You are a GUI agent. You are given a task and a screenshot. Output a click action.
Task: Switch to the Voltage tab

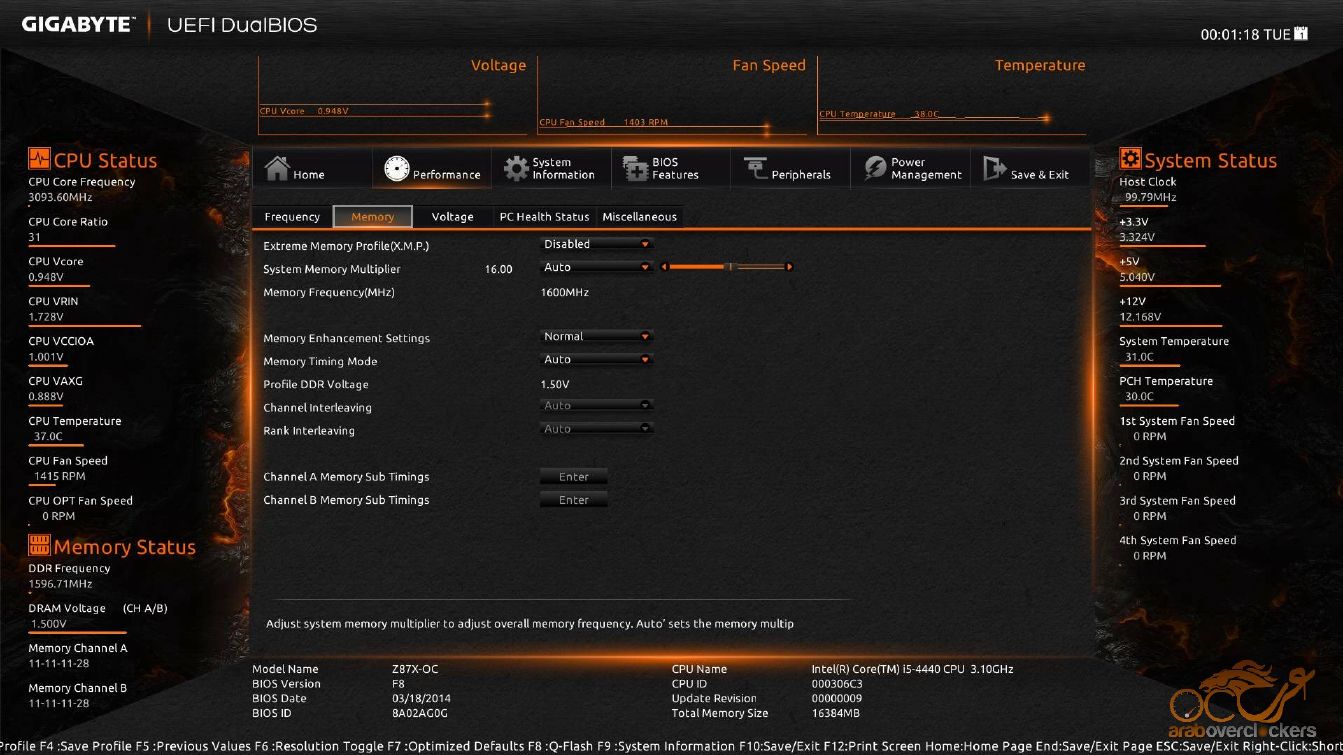(452, 217)
